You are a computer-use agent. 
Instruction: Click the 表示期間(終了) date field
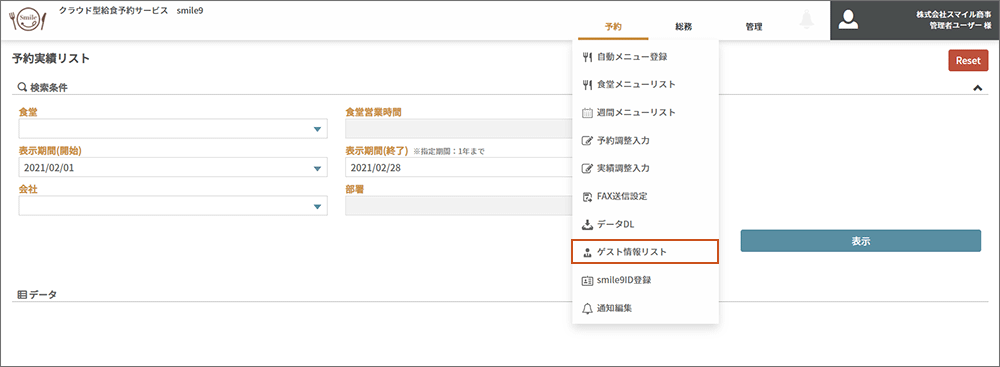click(x=459, y=168)
